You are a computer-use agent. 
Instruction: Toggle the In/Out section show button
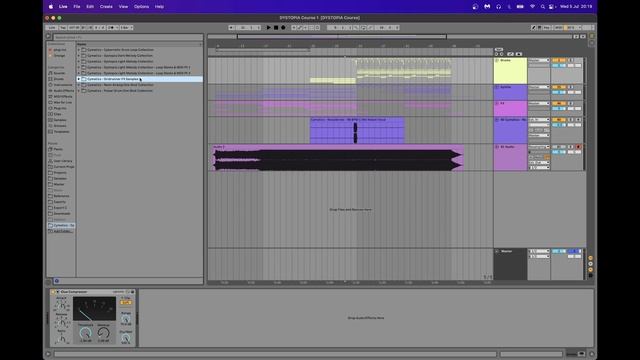591,258
